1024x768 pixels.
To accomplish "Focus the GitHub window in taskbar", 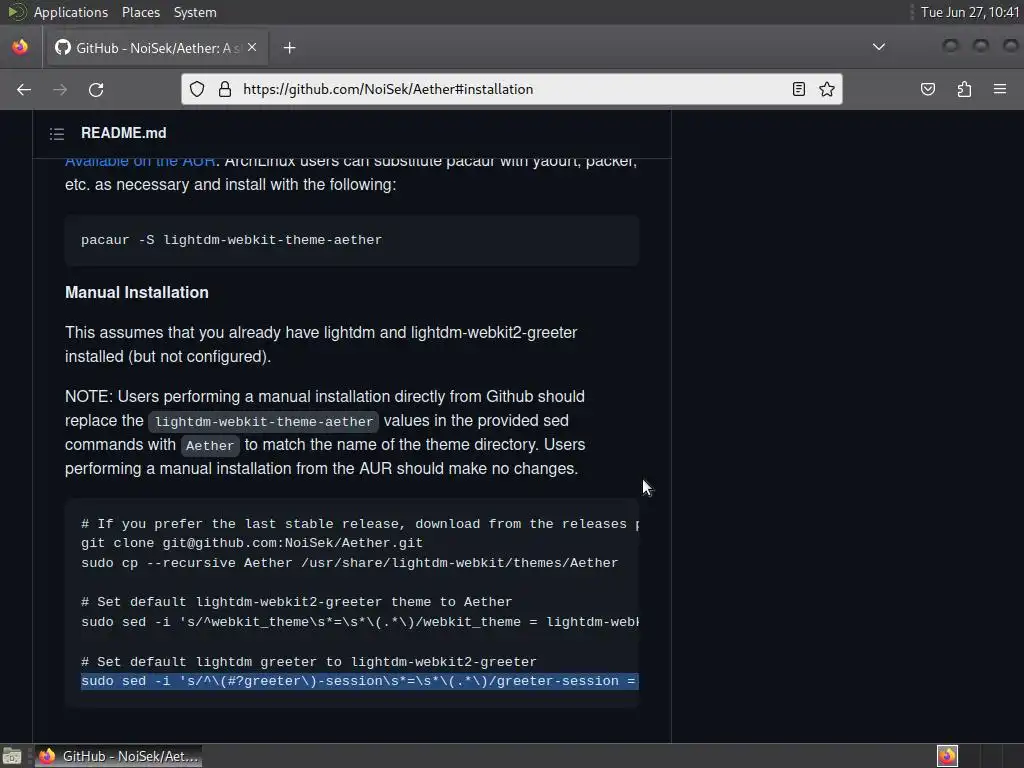I will (118, 756).
